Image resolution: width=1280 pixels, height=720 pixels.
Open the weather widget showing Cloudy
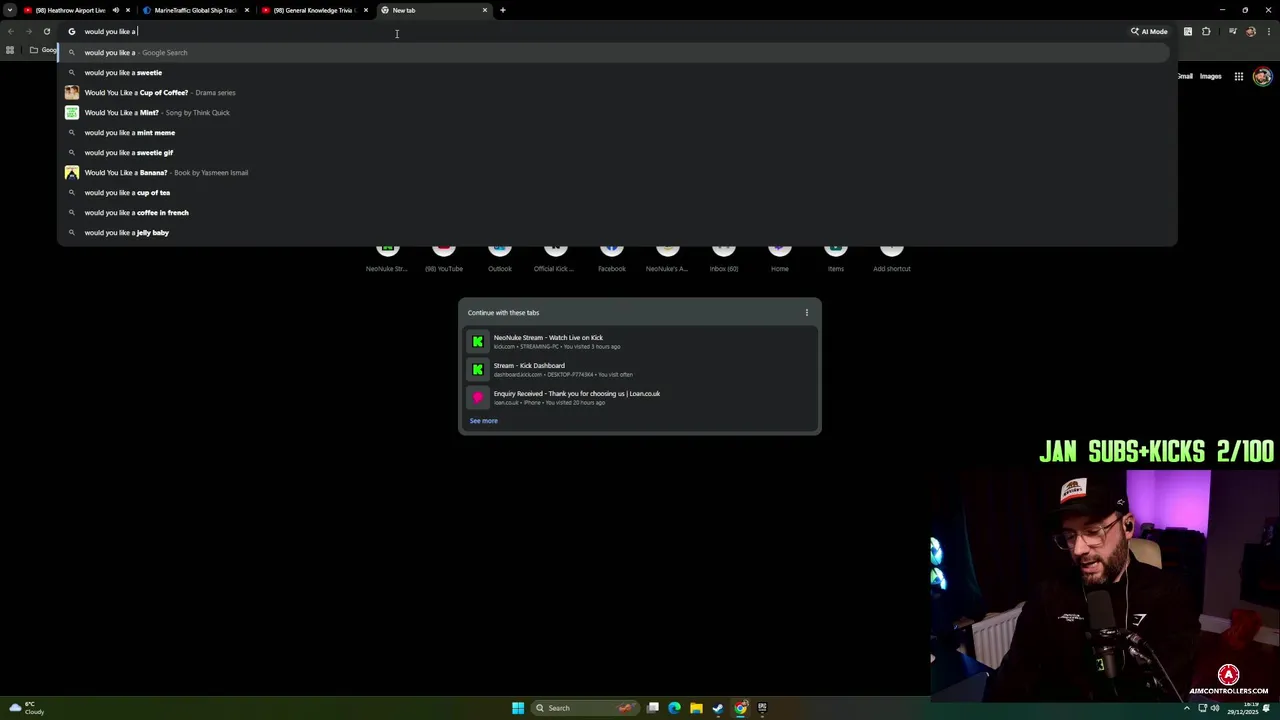(x=27, y=708)
